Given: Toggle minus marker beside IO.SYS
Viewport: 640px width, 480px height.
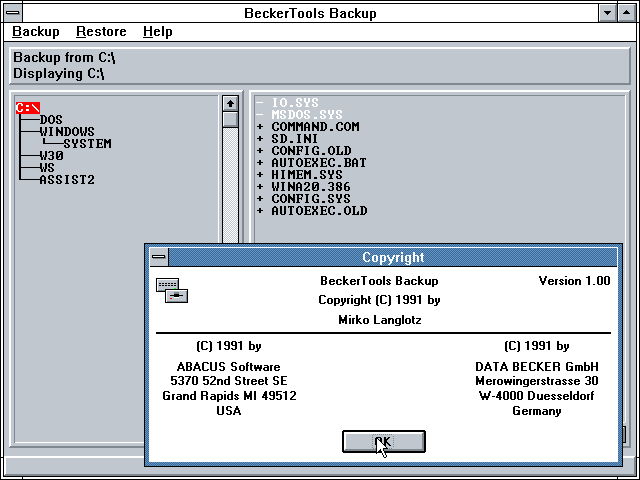Looking at the screenshot, I should pyautogui.click(x=260, y=102).
